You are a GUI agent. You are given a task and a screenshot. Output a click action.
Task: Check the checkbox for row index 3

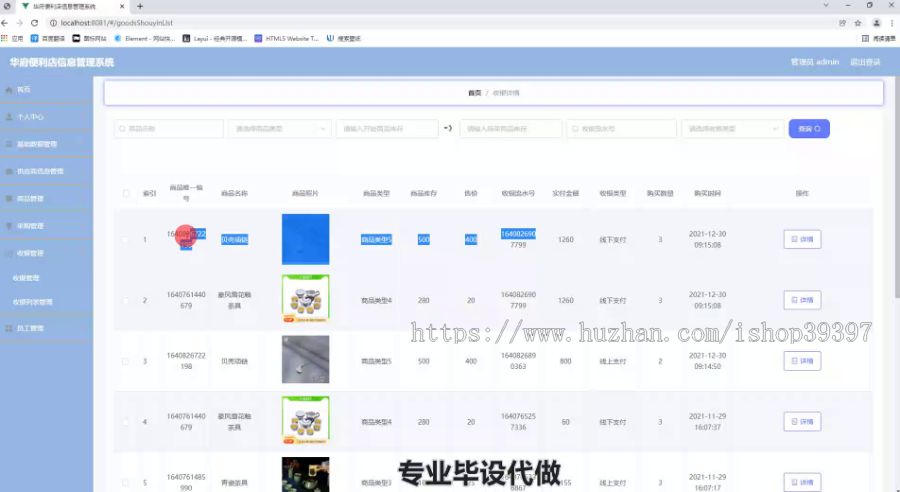[125, 361]
